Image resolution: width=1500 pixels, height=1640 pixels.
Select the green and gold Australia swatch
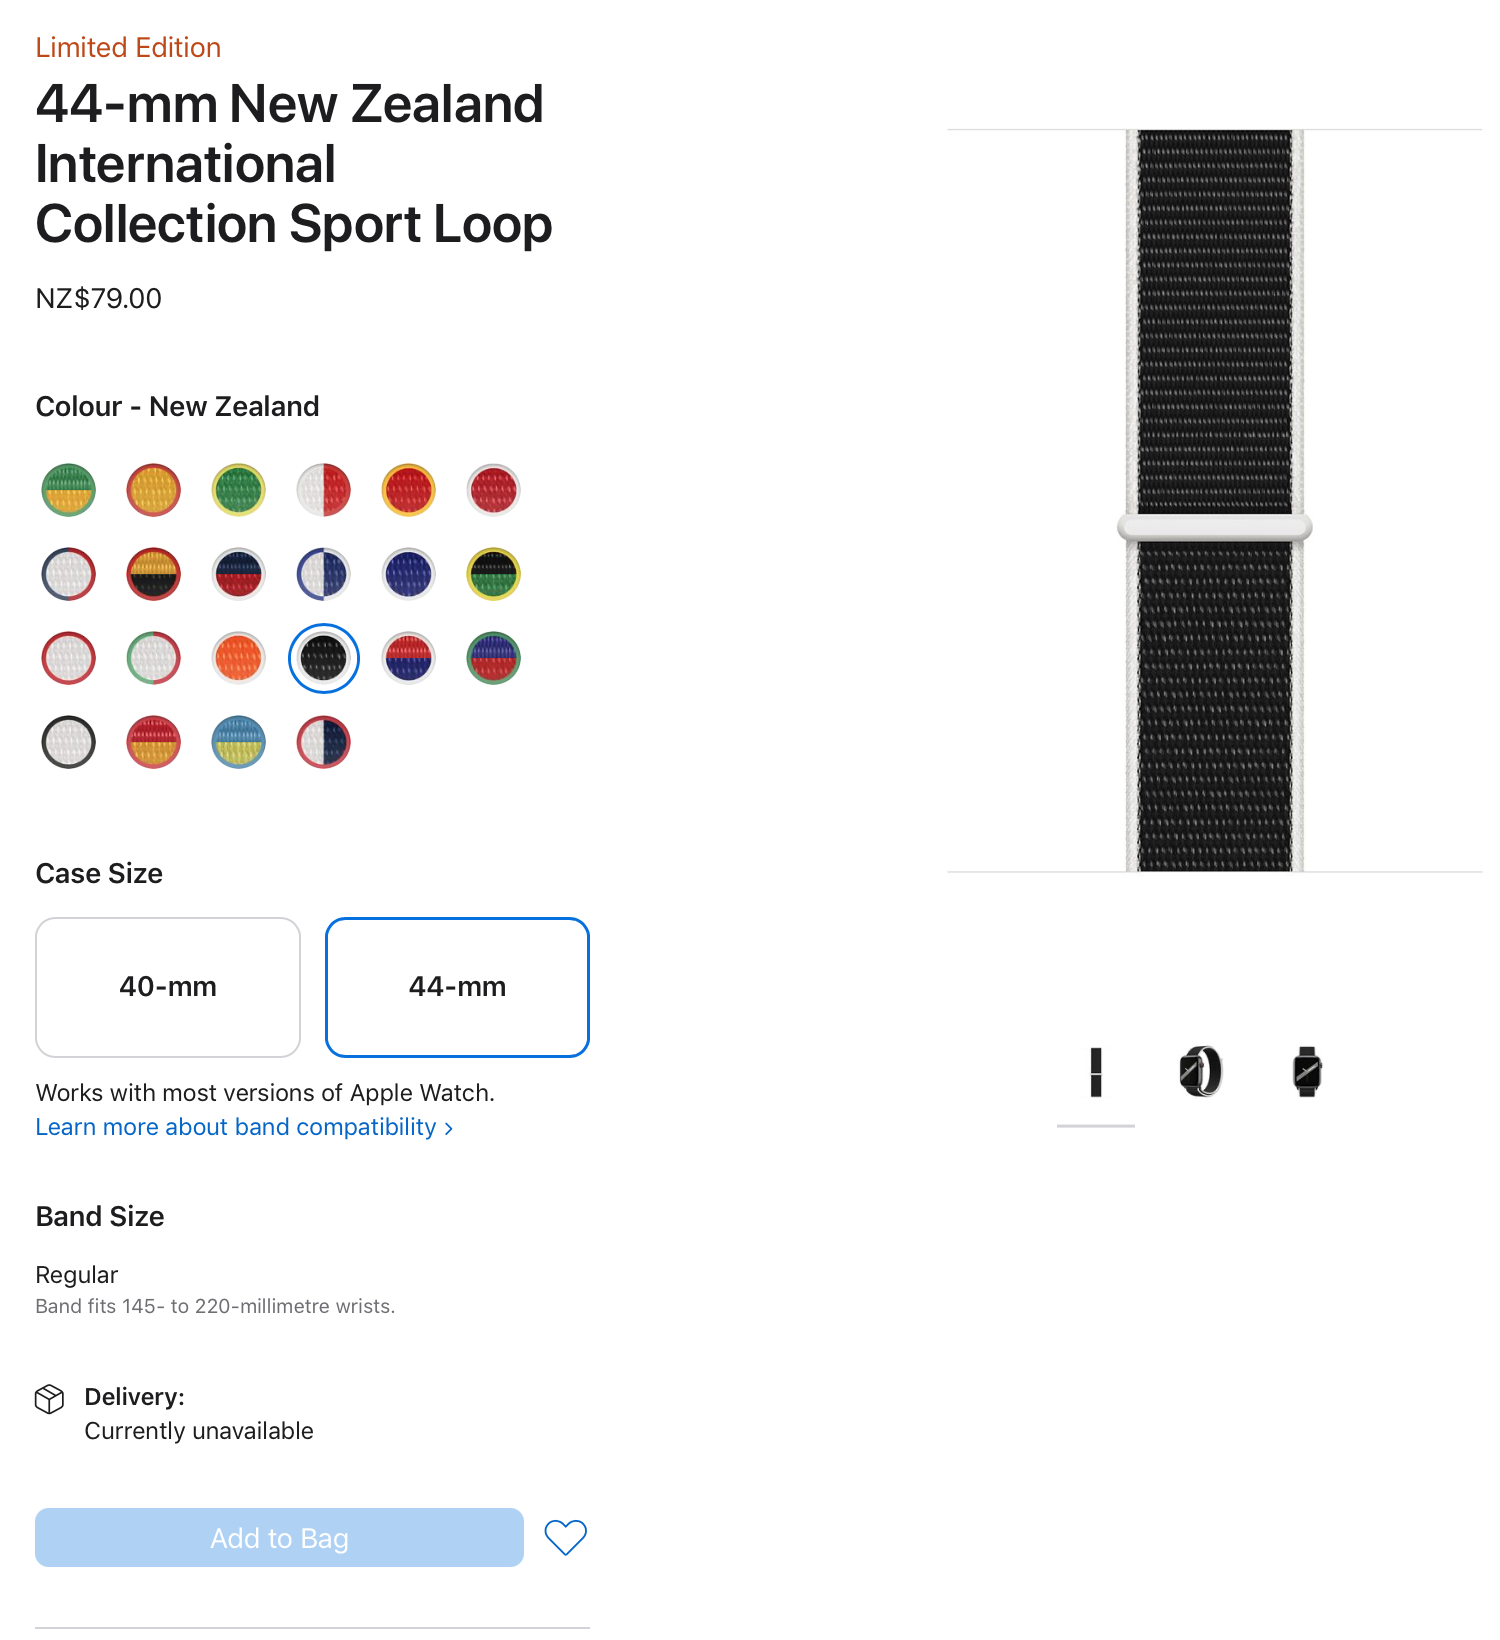pyautogui.click(x=67, y=490)
